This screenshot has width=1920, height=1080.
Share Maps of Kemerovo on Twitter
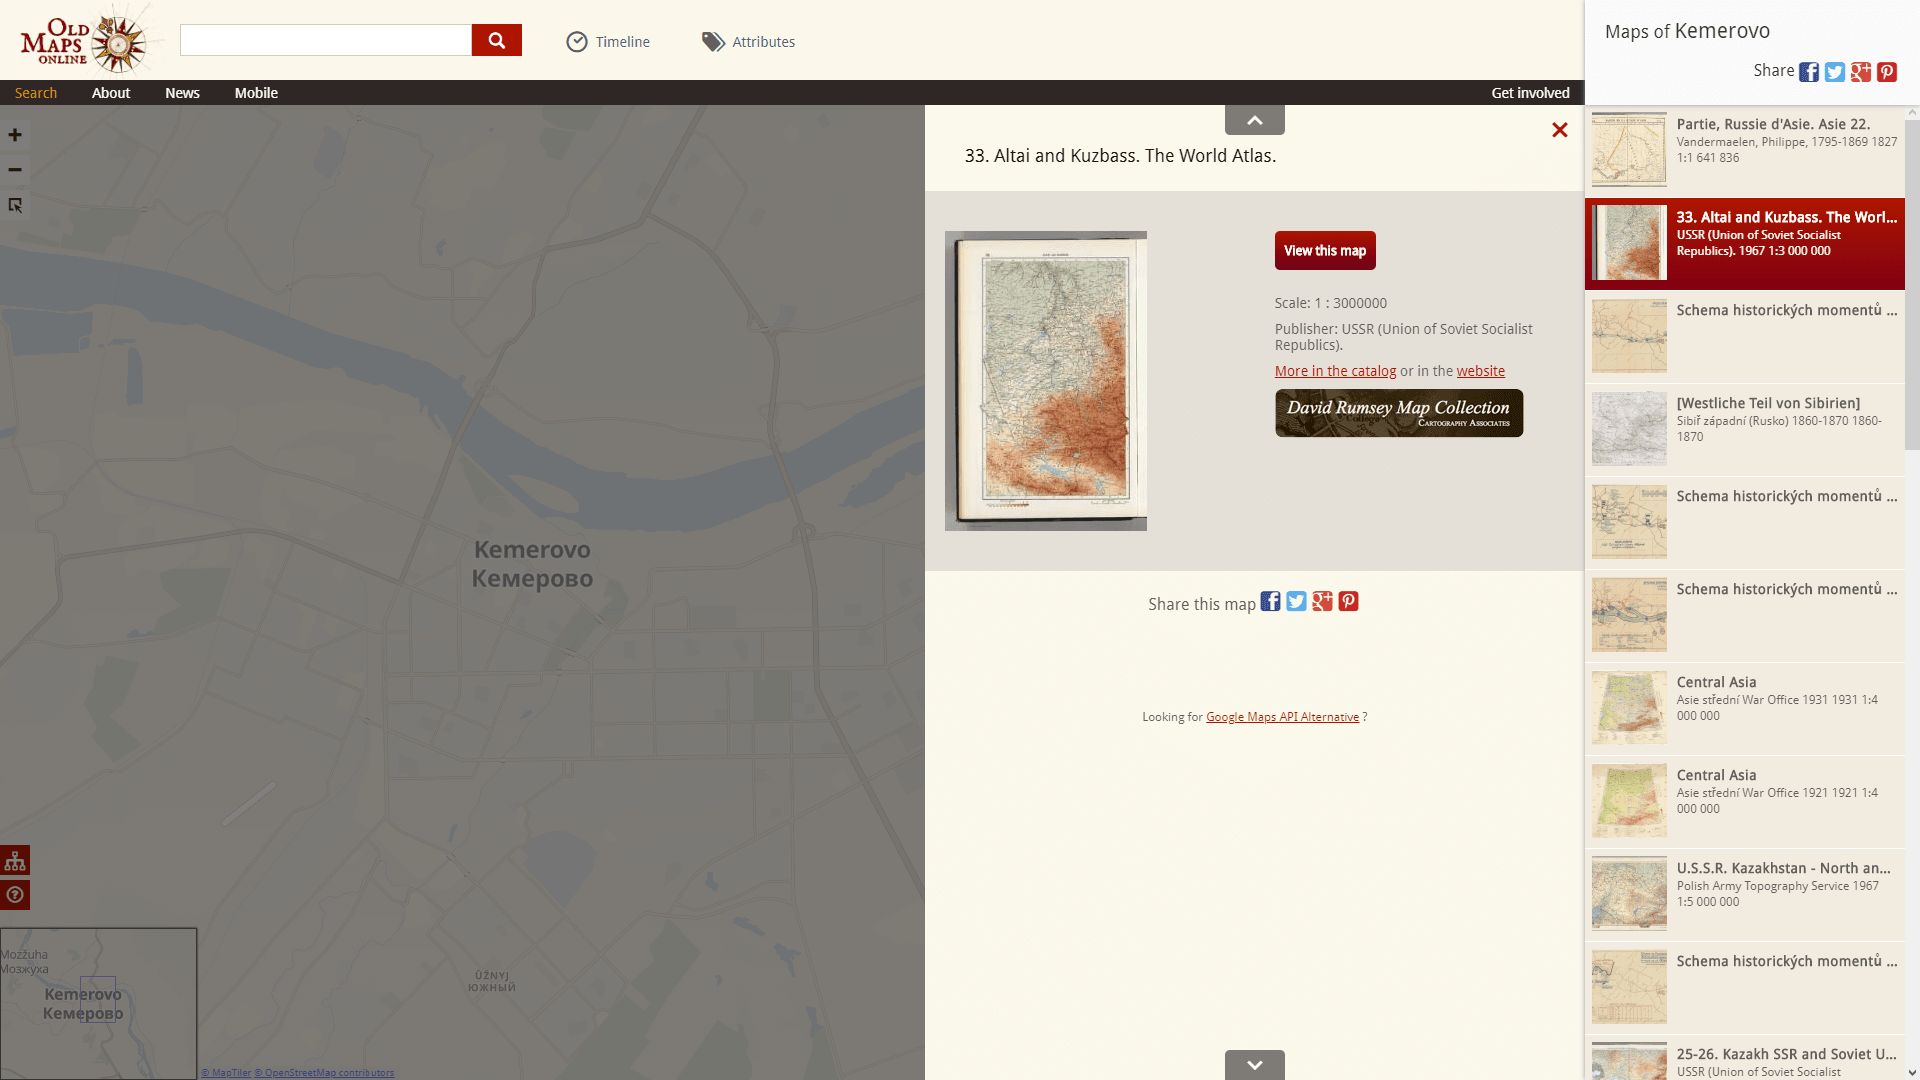pos(1834,72)
